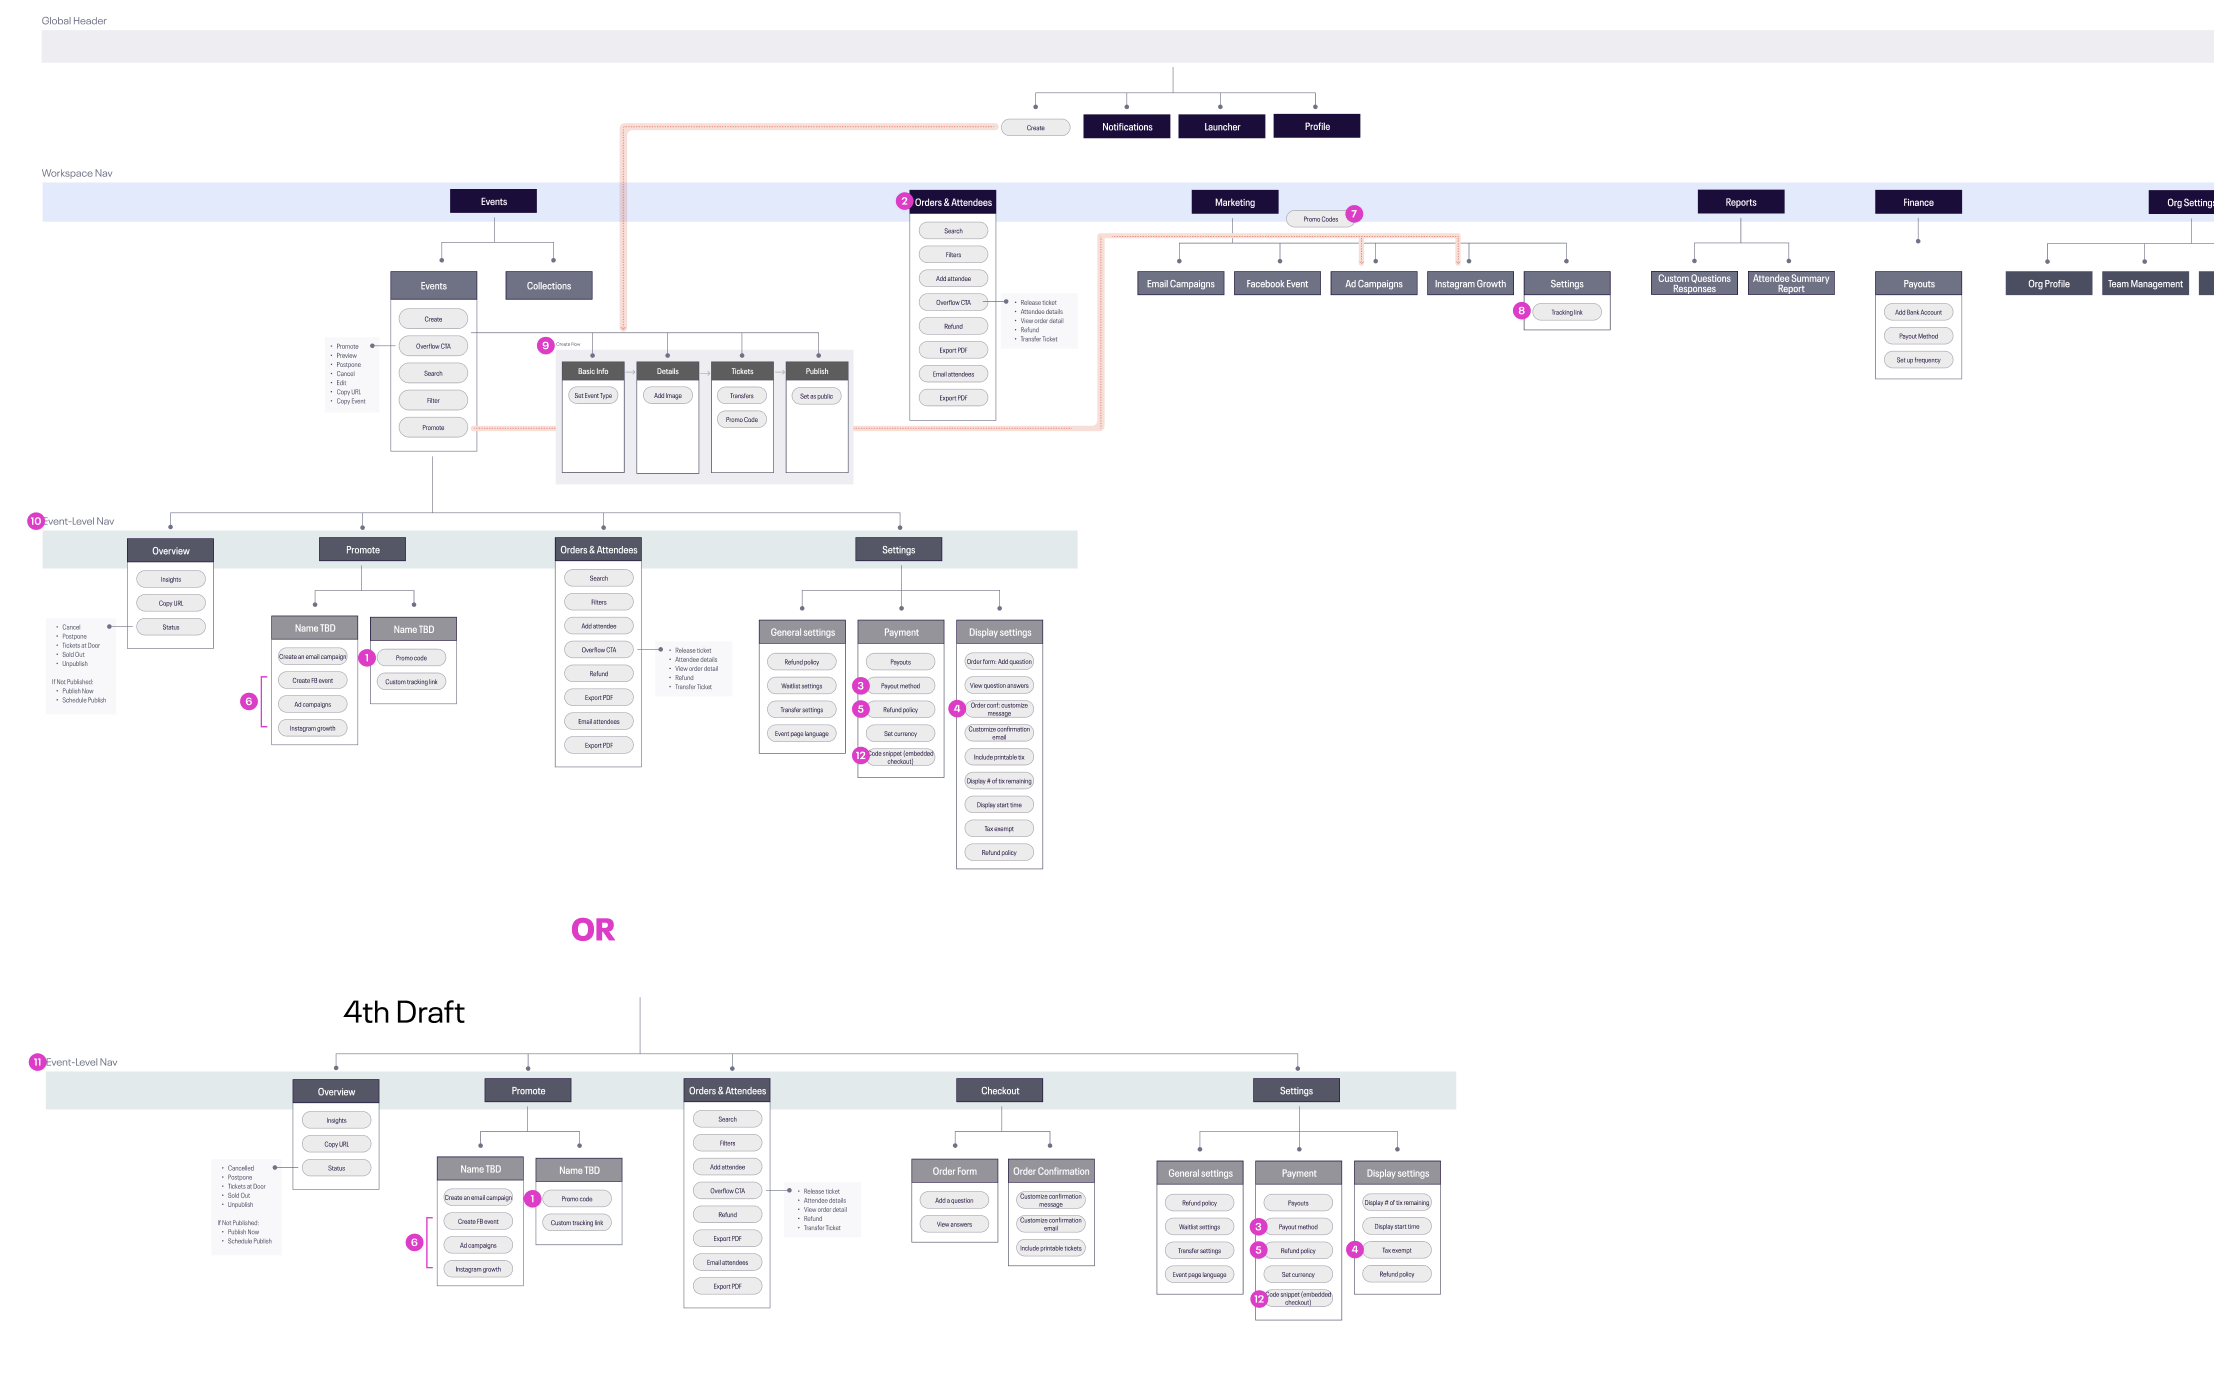Select the Collections box under Events
The image size is (2214, 1374).
pyautogui.click(x=549, y=286)
